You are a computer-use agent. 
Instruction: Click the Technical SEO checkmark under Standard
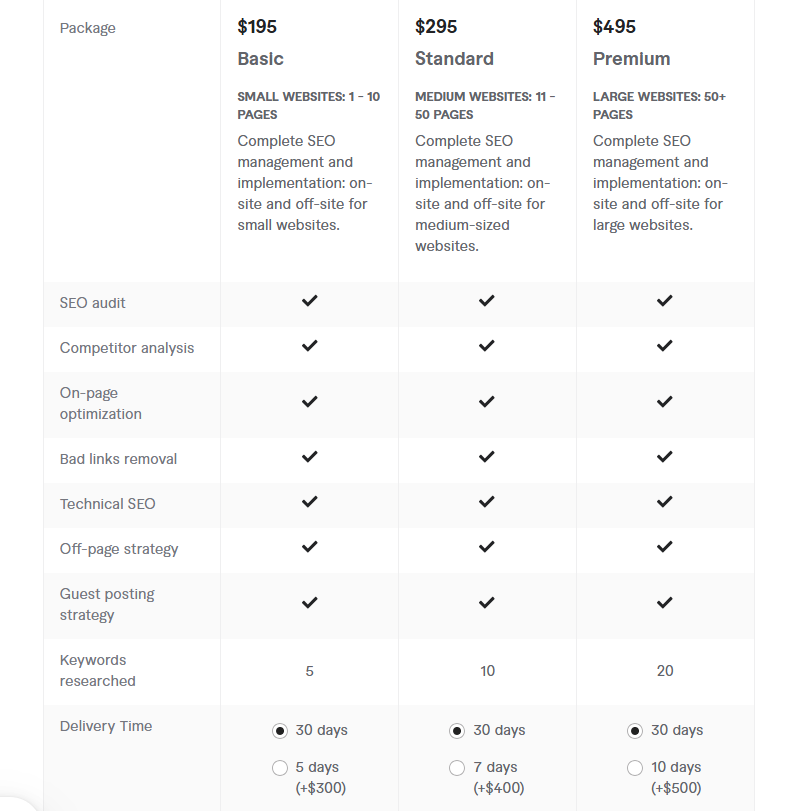pos(487,502)
